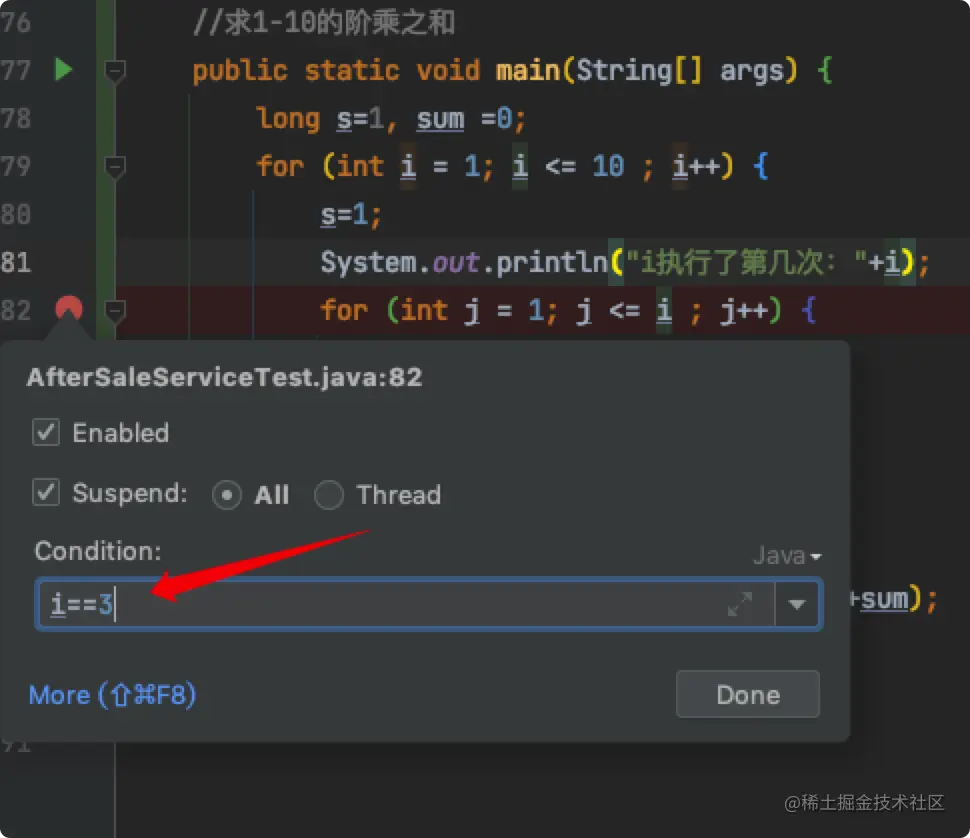Click 'println' in line 81
The height and width of the screenshot is (838, 970).
pos(552,262)
